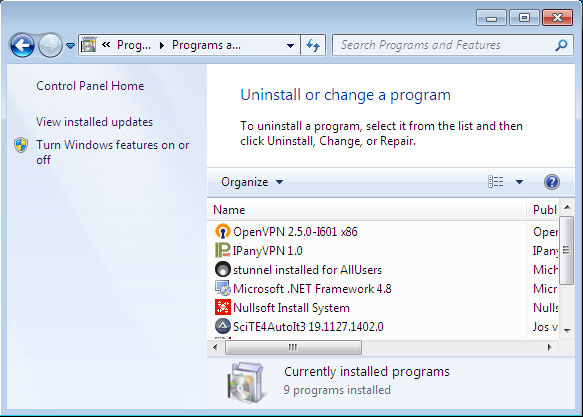Click the horizontal scrollbar left arrow
The height and width of the screenshot is (417, 583).
[x=215, y=348]
